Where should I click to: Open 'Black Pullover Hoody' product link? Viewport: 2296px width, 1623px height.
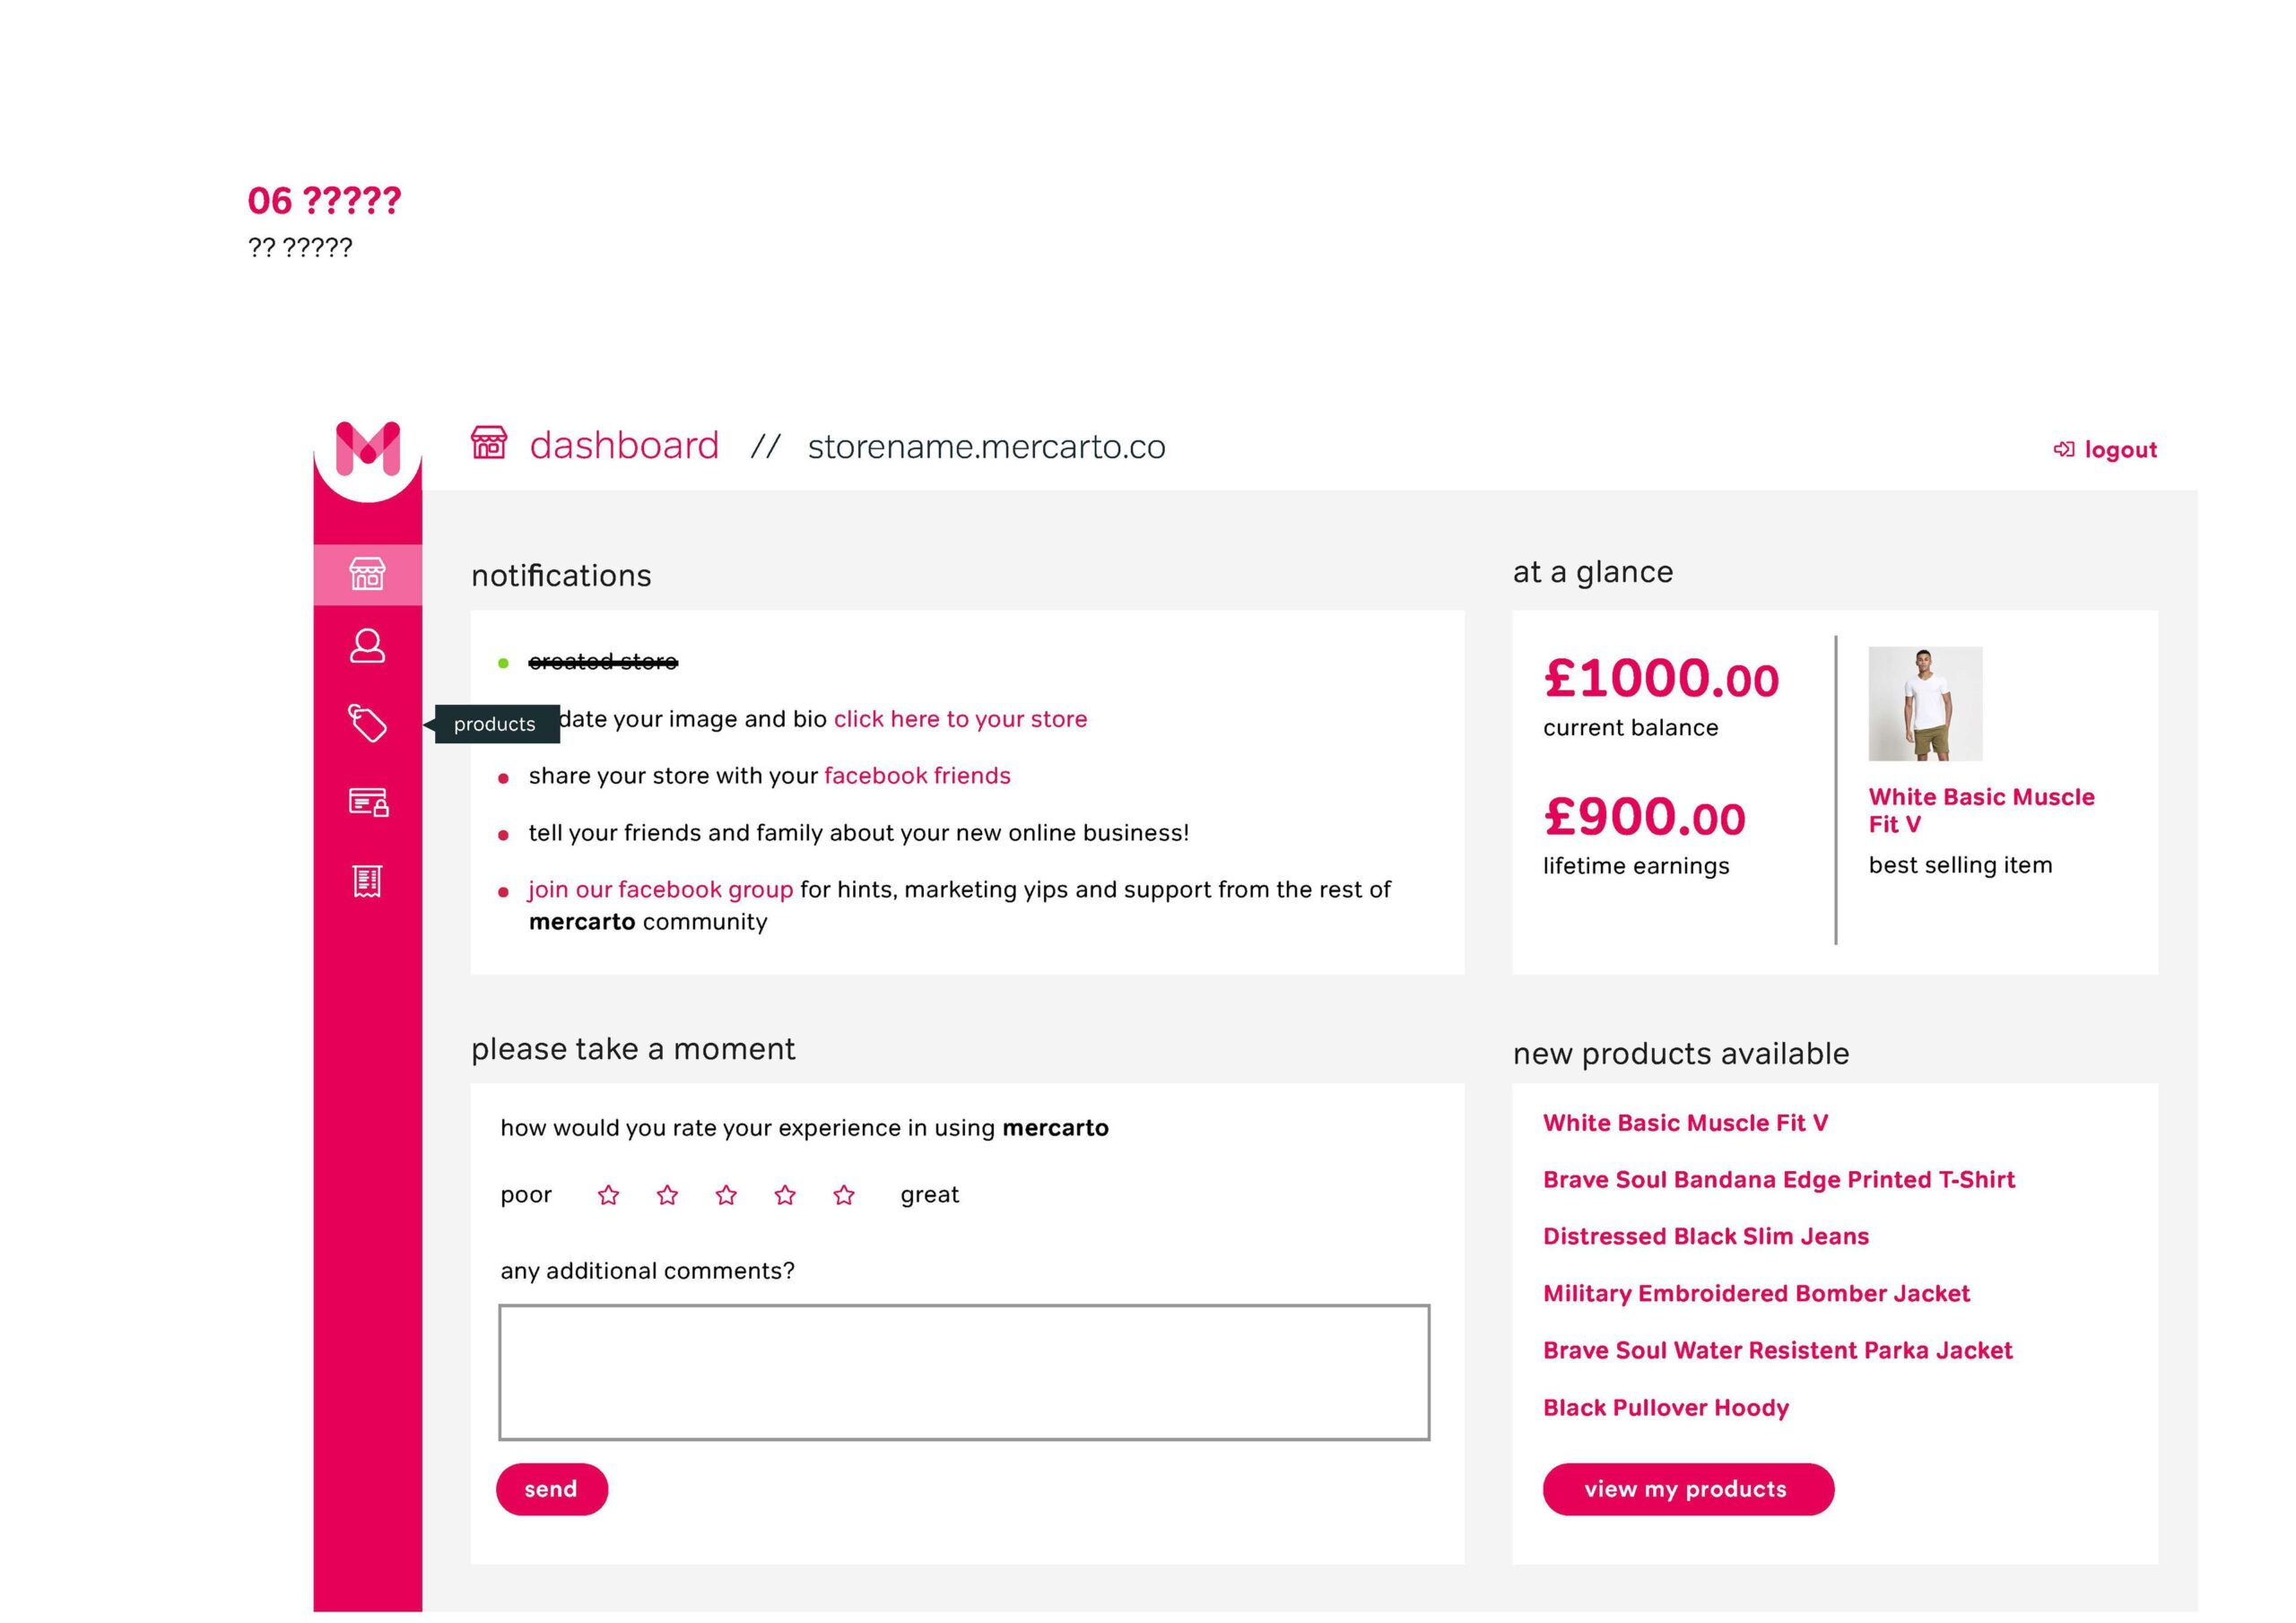(x=1665, y=1408)
